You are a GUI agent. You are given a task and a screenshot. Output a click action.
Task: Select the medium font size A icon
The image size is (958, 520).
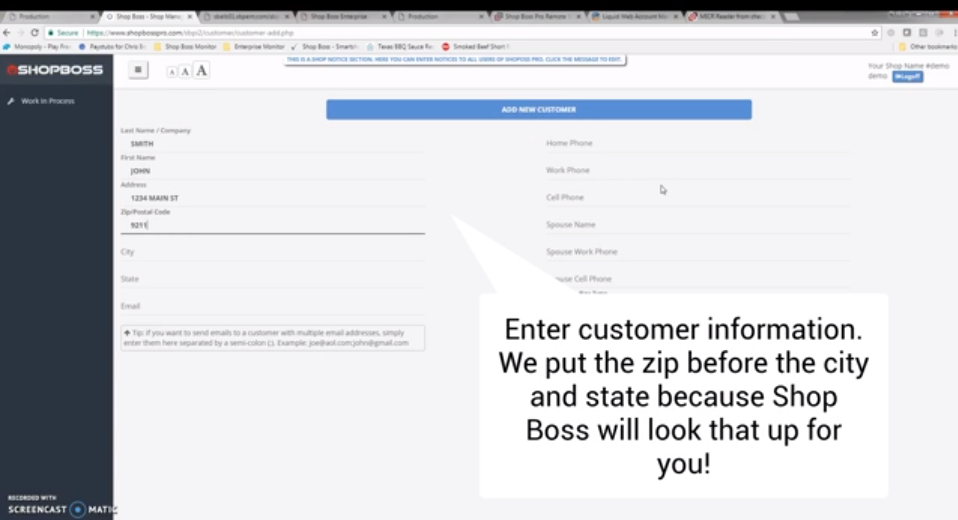tap(185, 71)
